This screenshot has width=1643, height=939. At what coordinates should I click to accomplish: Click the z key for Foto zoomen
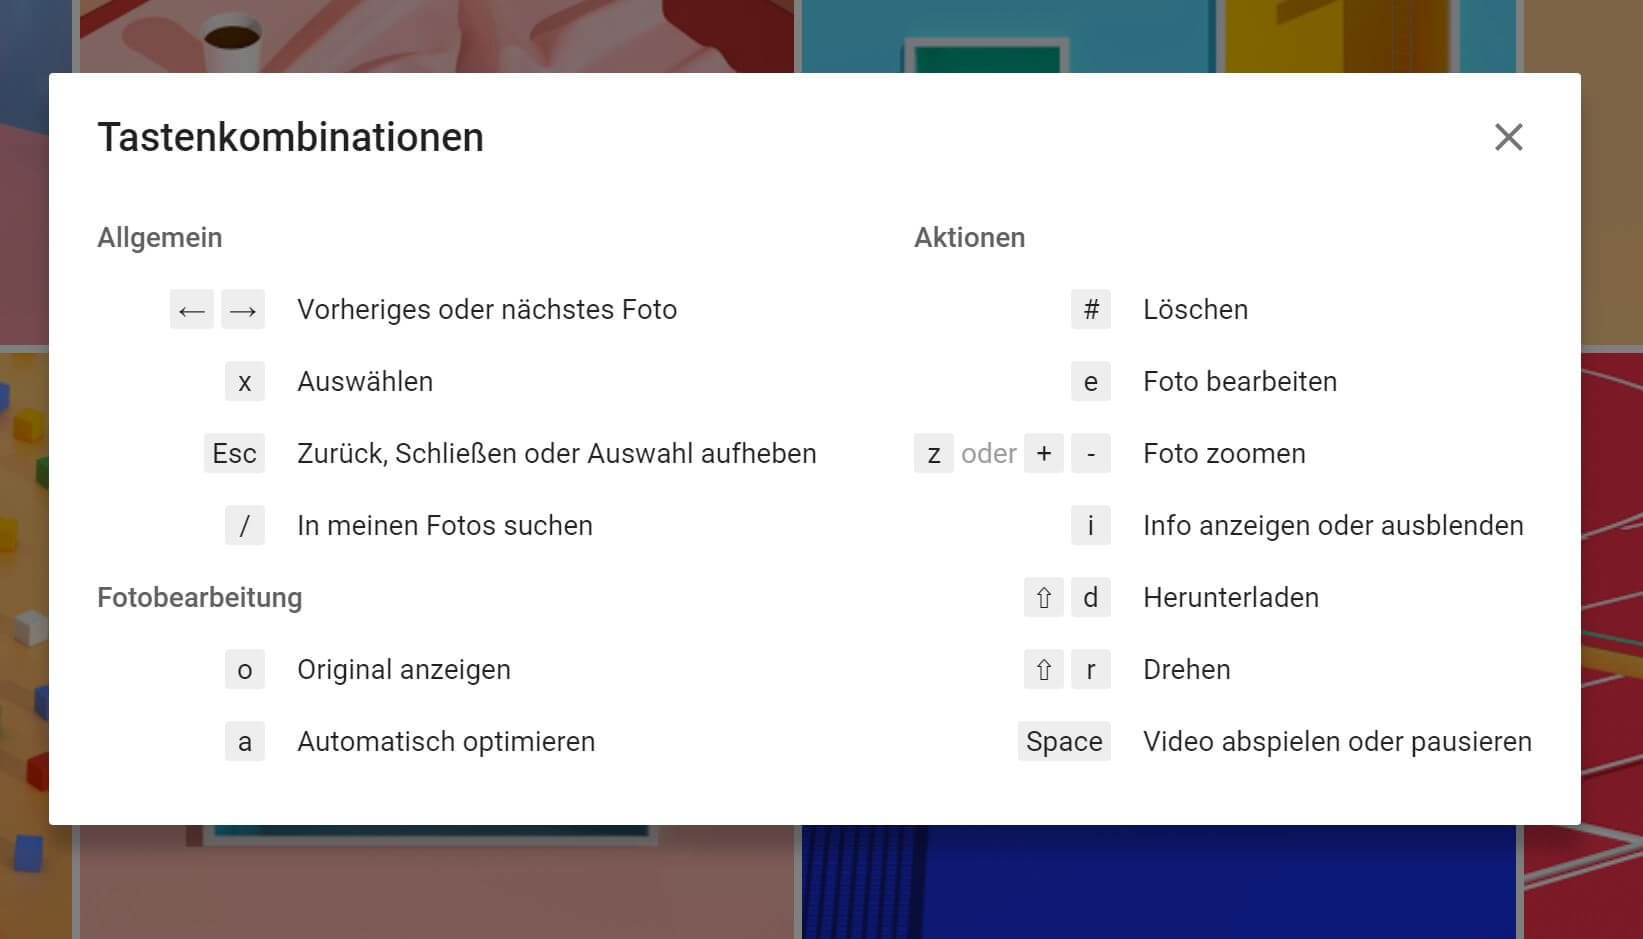934,454
